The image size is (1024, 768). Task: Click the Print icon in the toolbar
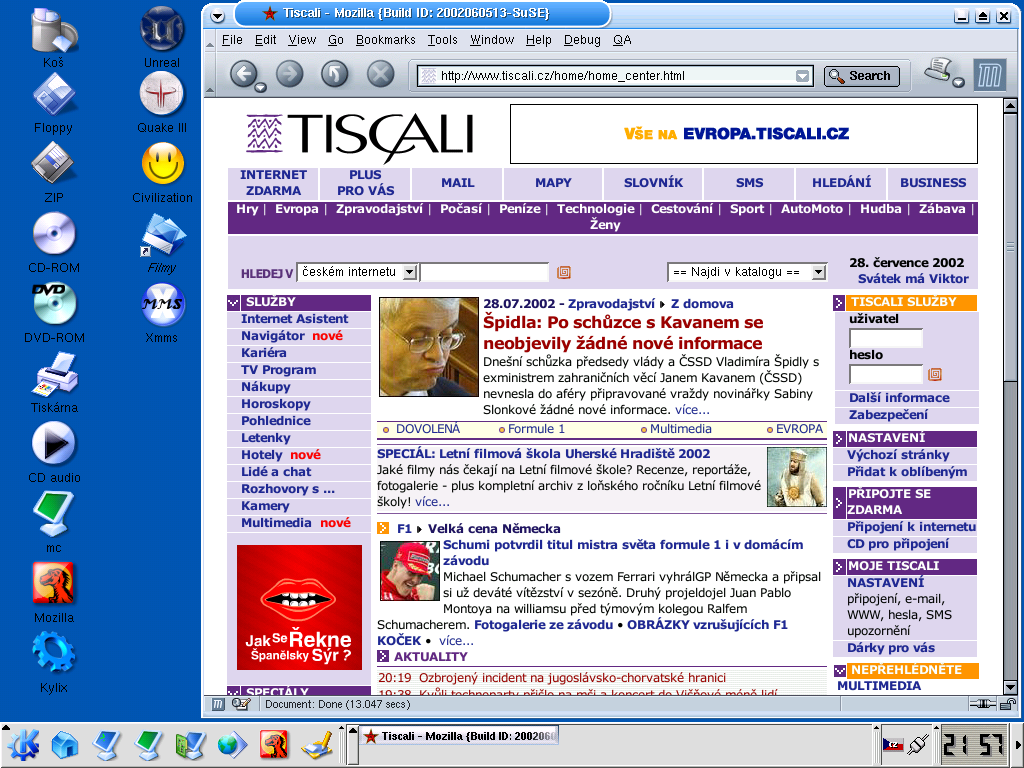click(938, 69)
